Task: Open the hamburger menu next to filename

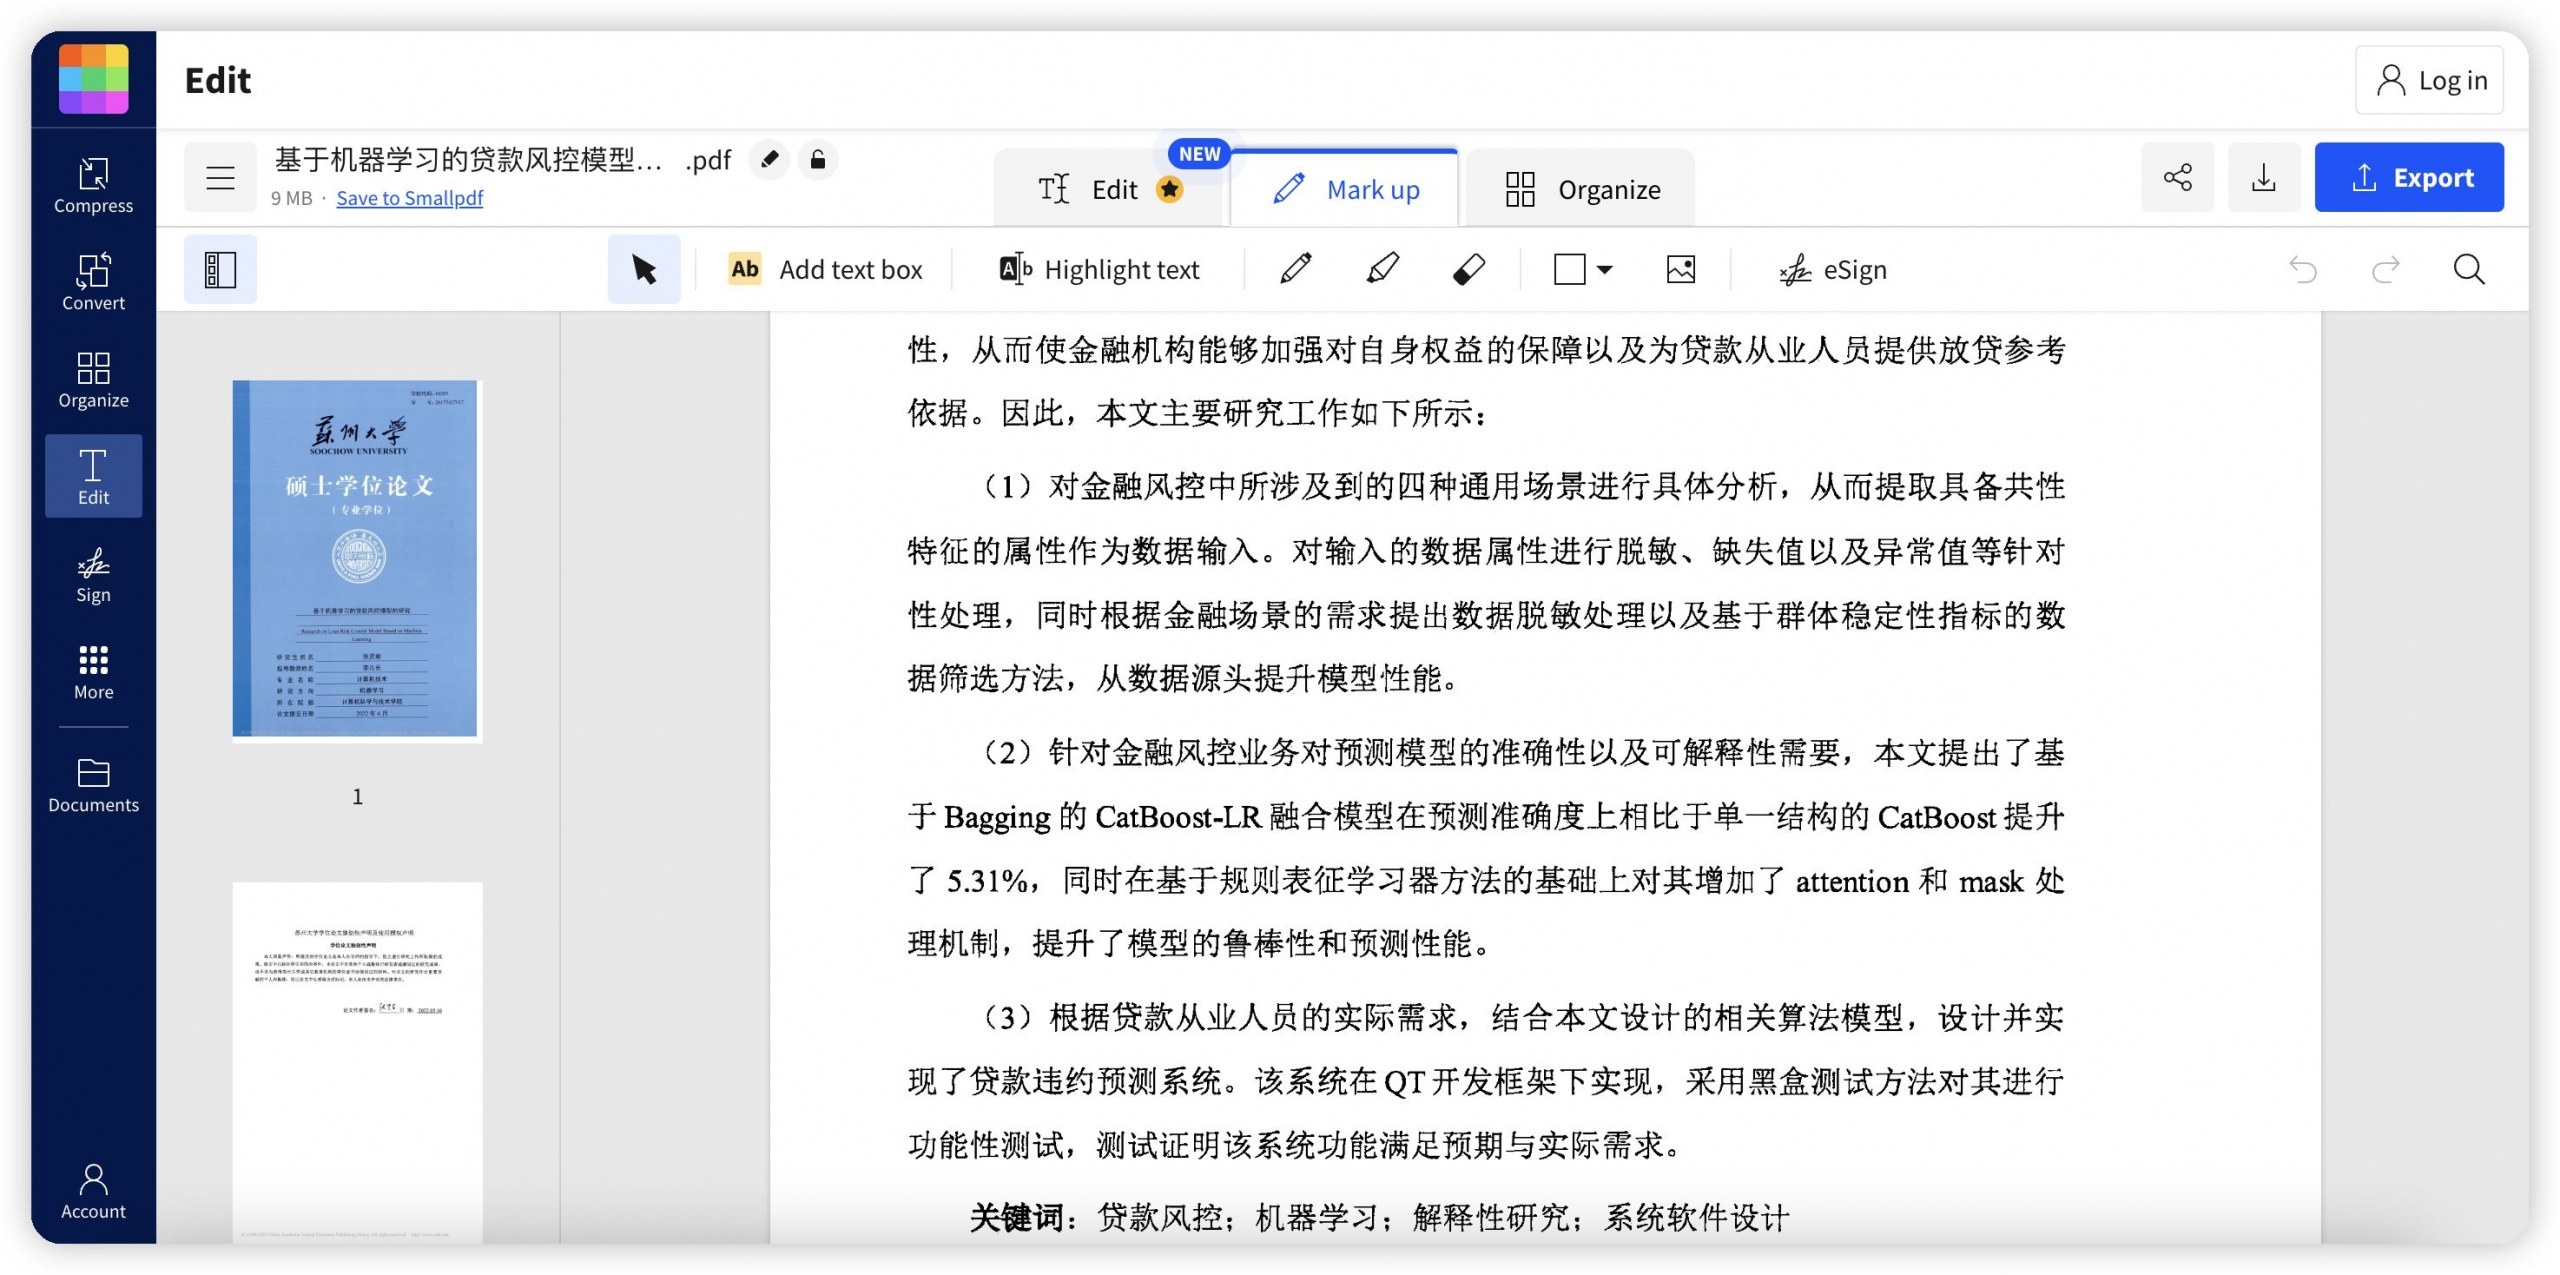Action: click(220, 178)
